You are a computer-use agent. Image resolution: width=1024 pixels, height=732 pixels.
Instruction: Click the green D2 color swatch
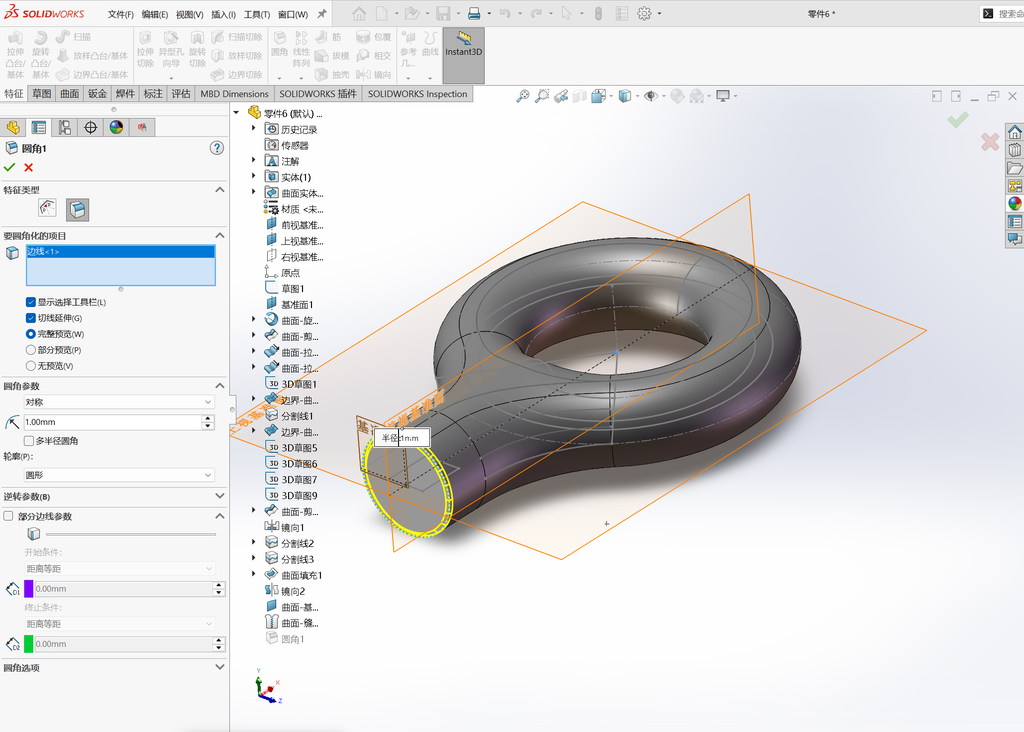(x=29, y=644)
